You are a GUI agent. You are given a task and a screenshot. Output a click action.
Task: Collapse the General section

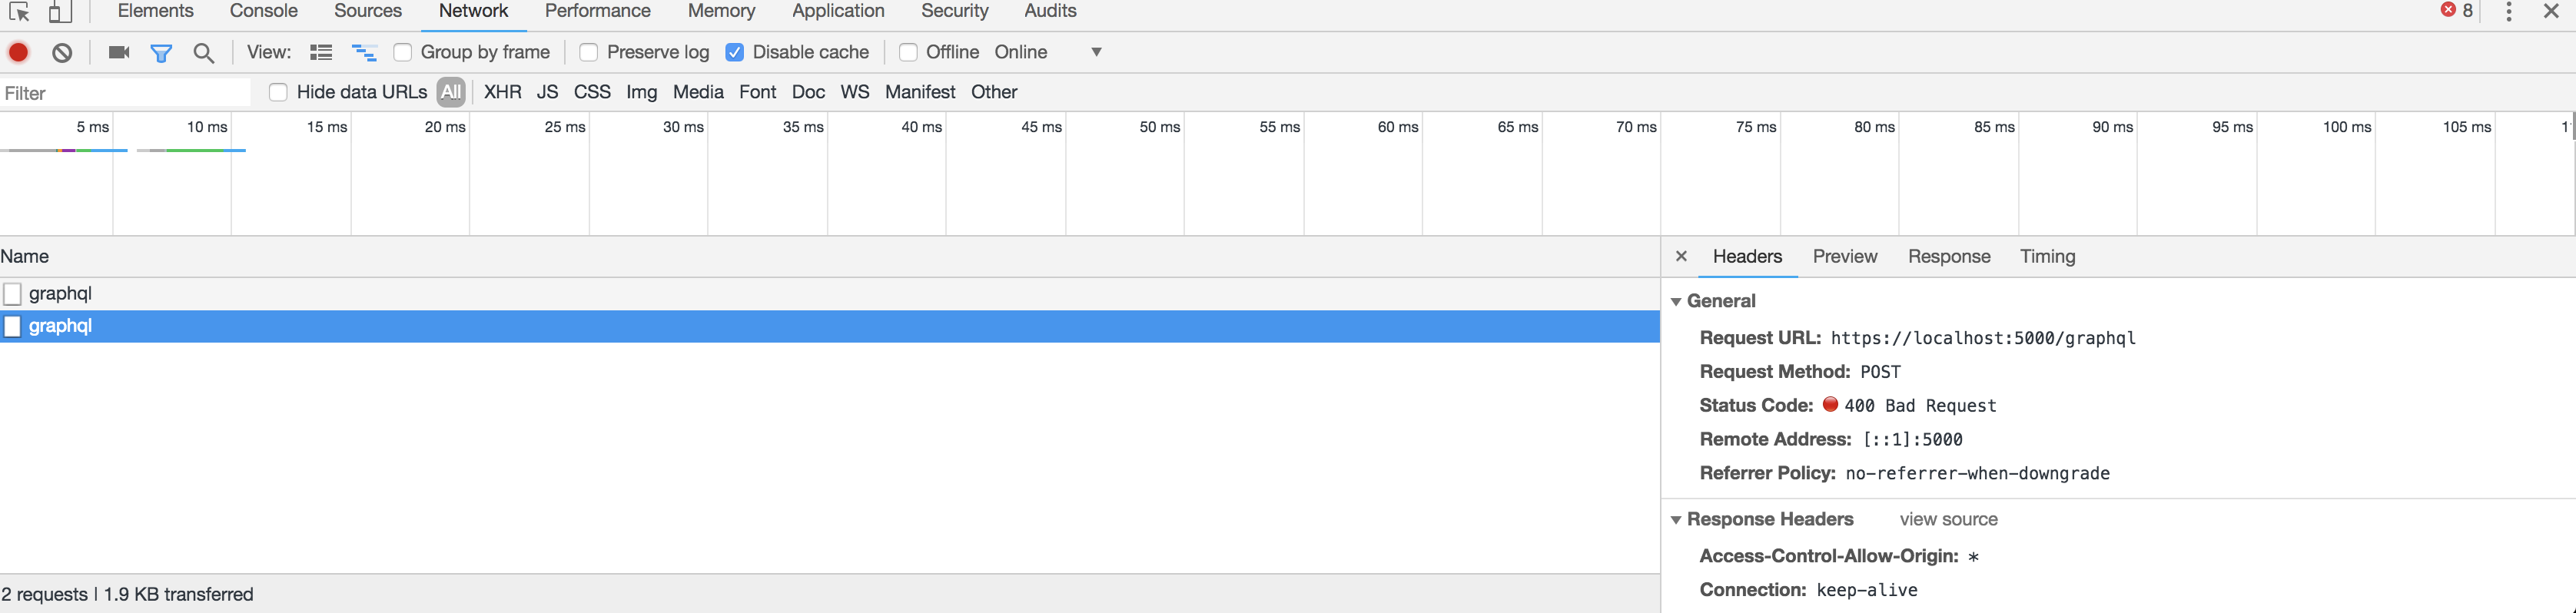1676,302
